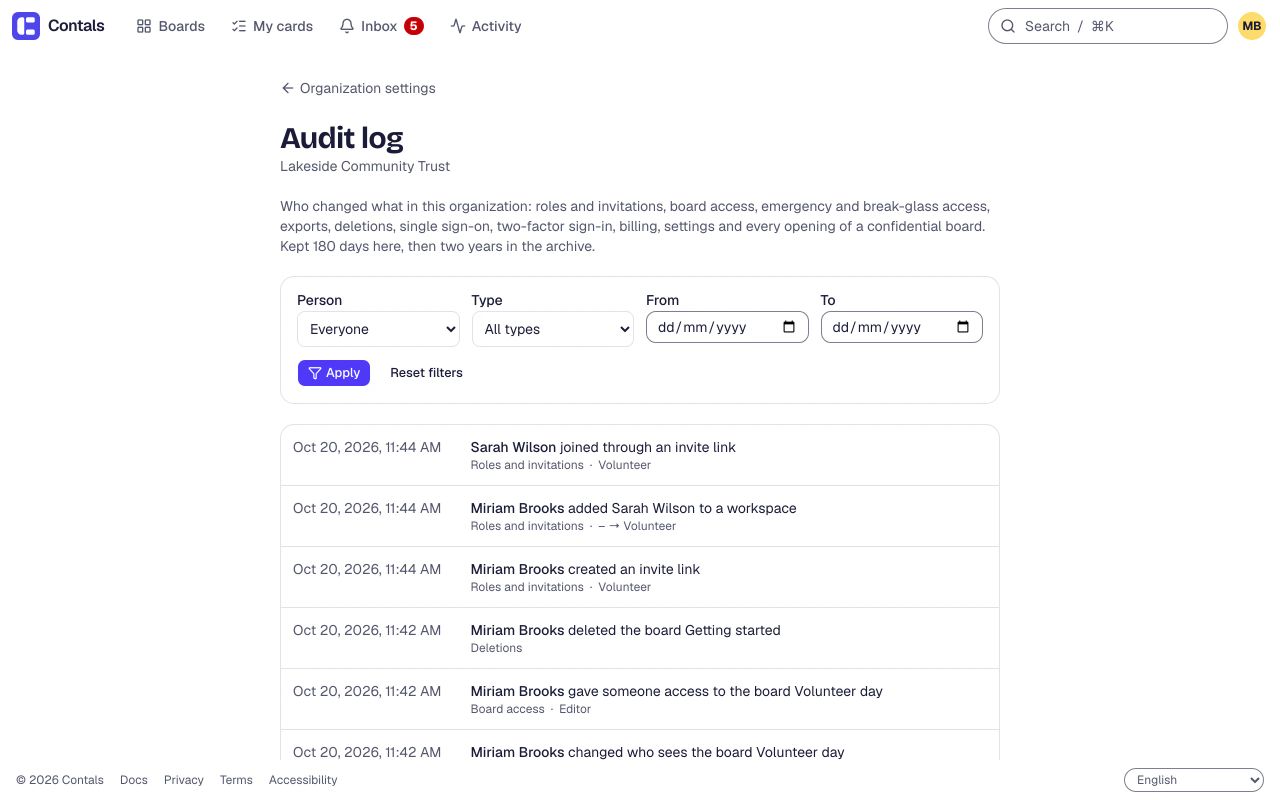
Task: Open the Person filter dropdown
Action: [x=378, y=329]
